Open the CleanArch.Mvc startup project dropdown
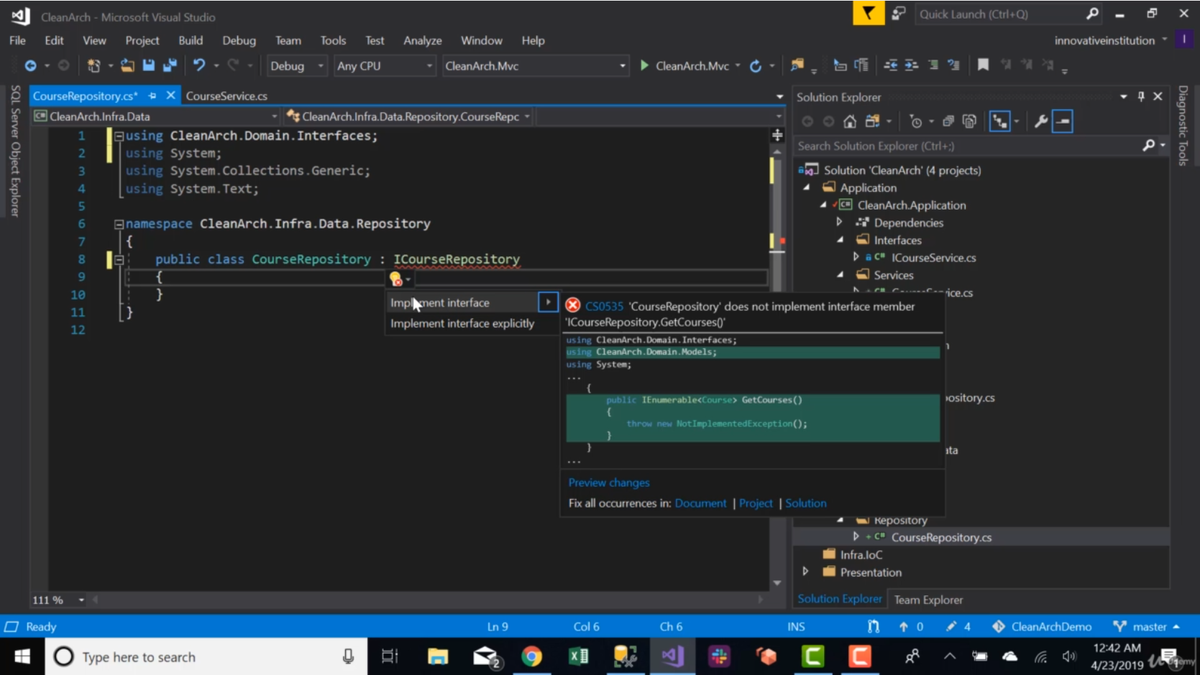The height and width of the screenshot is (675, 1200). [x=535, y=66]
